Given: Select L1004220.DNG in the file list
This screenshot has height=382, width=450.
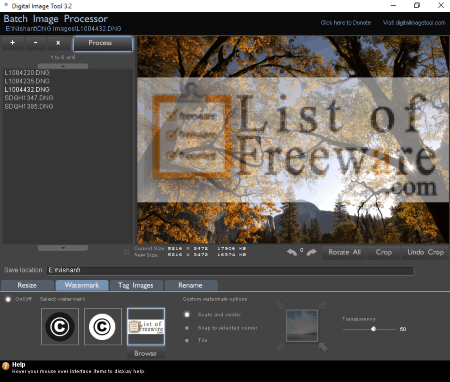Looking at the screenshot, I should tap(27, 73).
